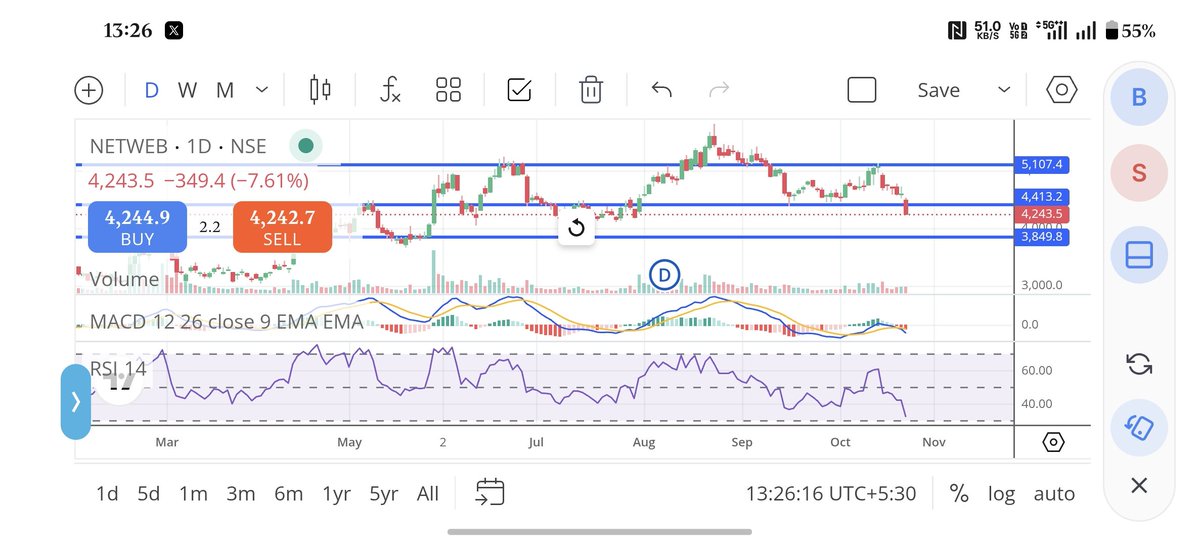This screenshot has width=1200, height=546.
Task: Click the RSI 14 indicator label
Action: point(118,368)
